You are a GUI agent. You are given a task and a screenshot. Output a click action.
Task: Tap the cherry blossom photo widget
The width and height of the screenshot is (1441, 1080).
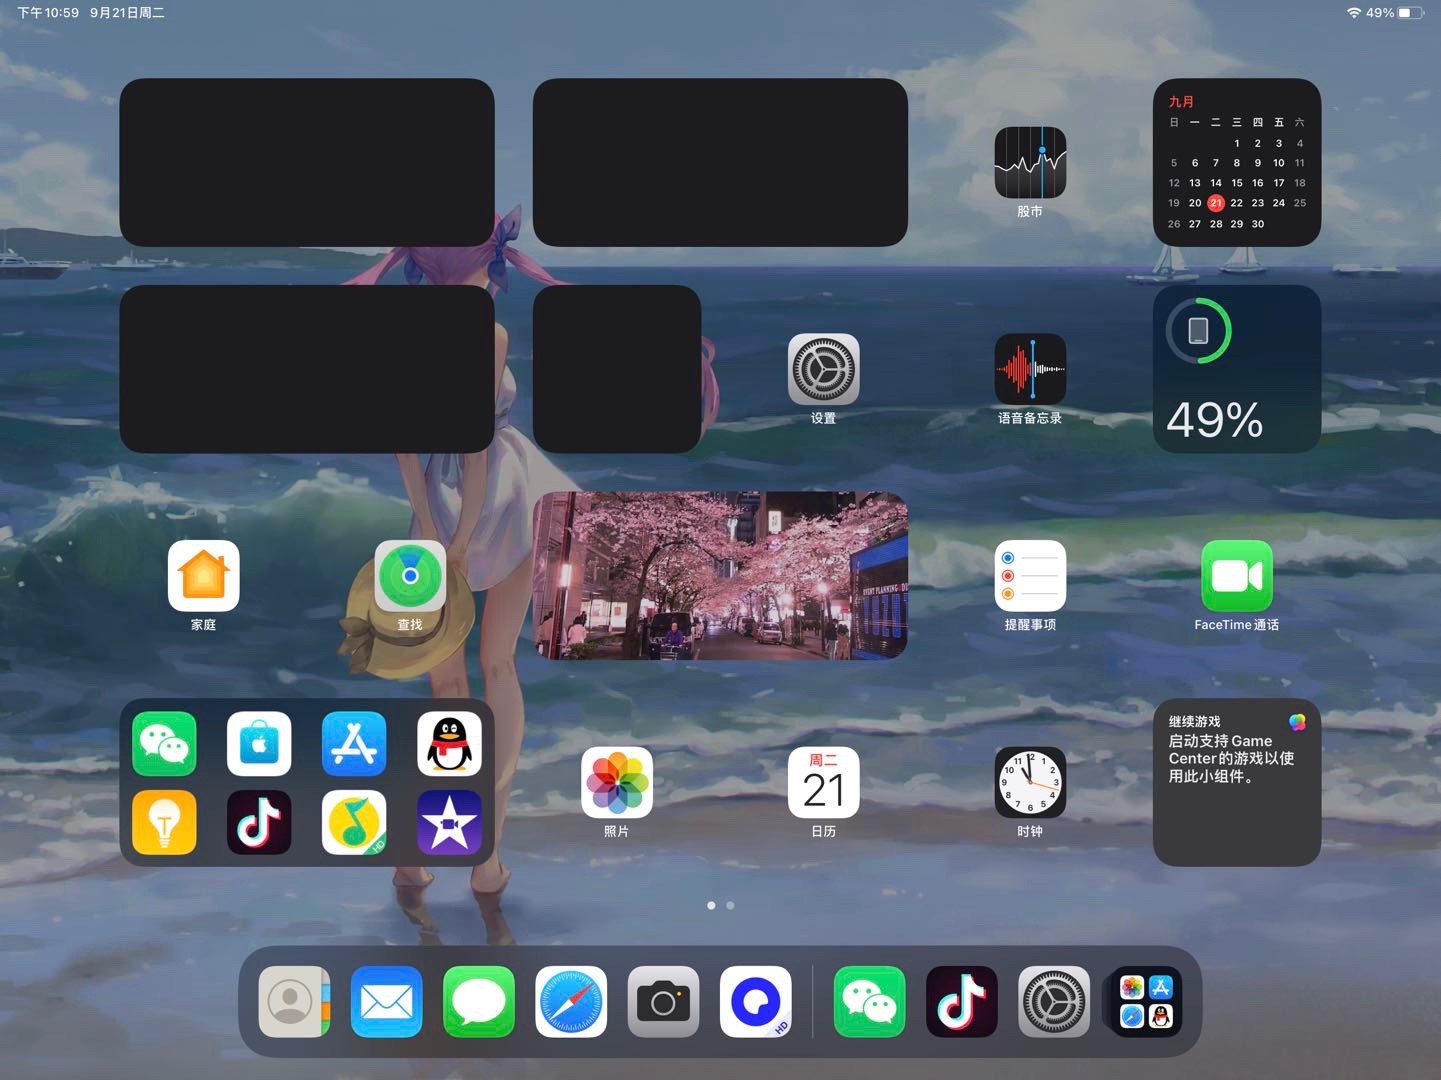[x=720, y=576]
